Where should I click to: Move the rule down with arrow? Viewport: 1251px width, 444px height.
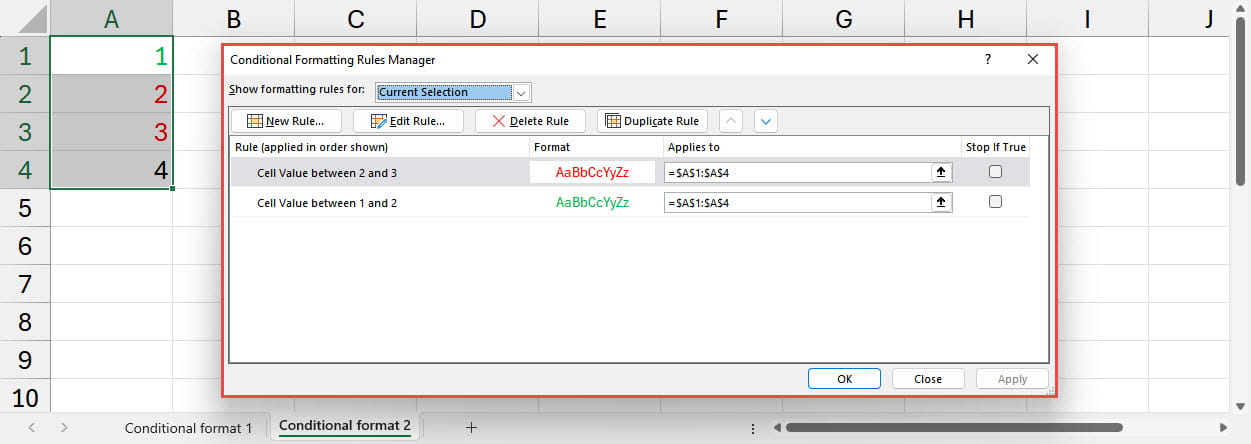tap(766, 121)
